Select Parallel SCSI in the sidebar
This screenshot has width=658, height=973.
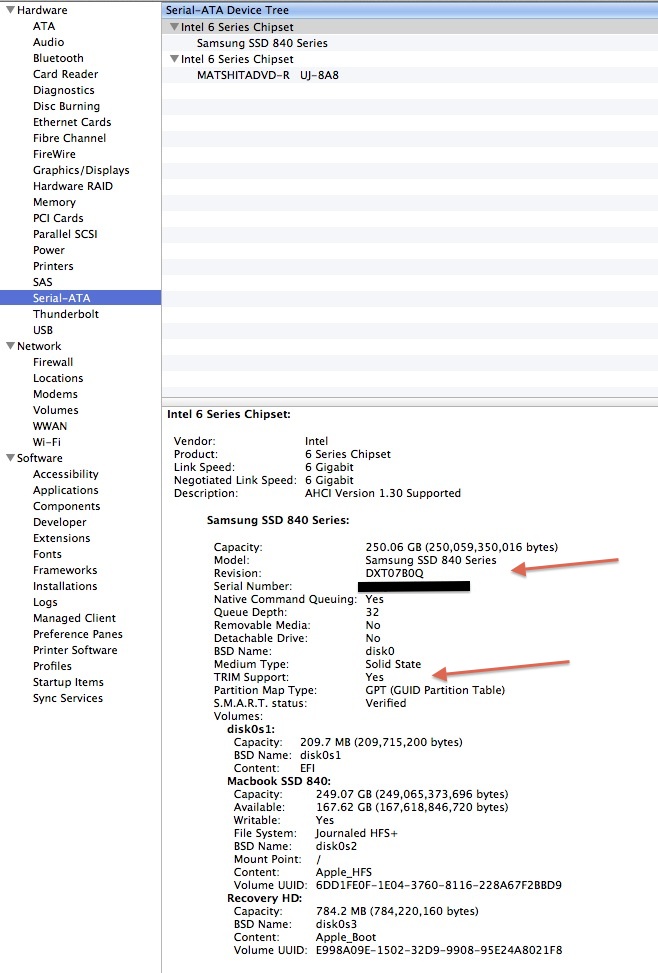click(65, 234)
